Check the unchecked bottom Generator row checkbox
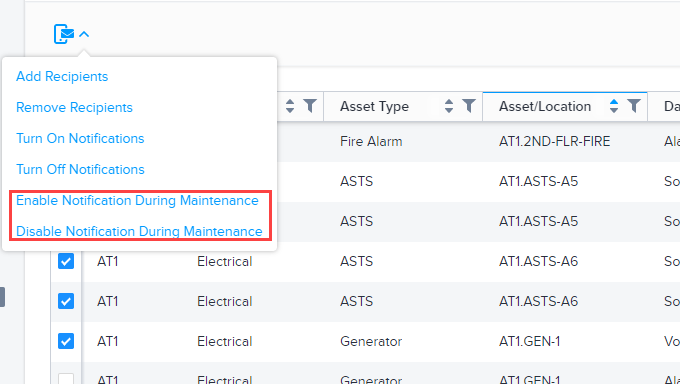This screenshot has width=680, height=384. [x=66, y=379]
